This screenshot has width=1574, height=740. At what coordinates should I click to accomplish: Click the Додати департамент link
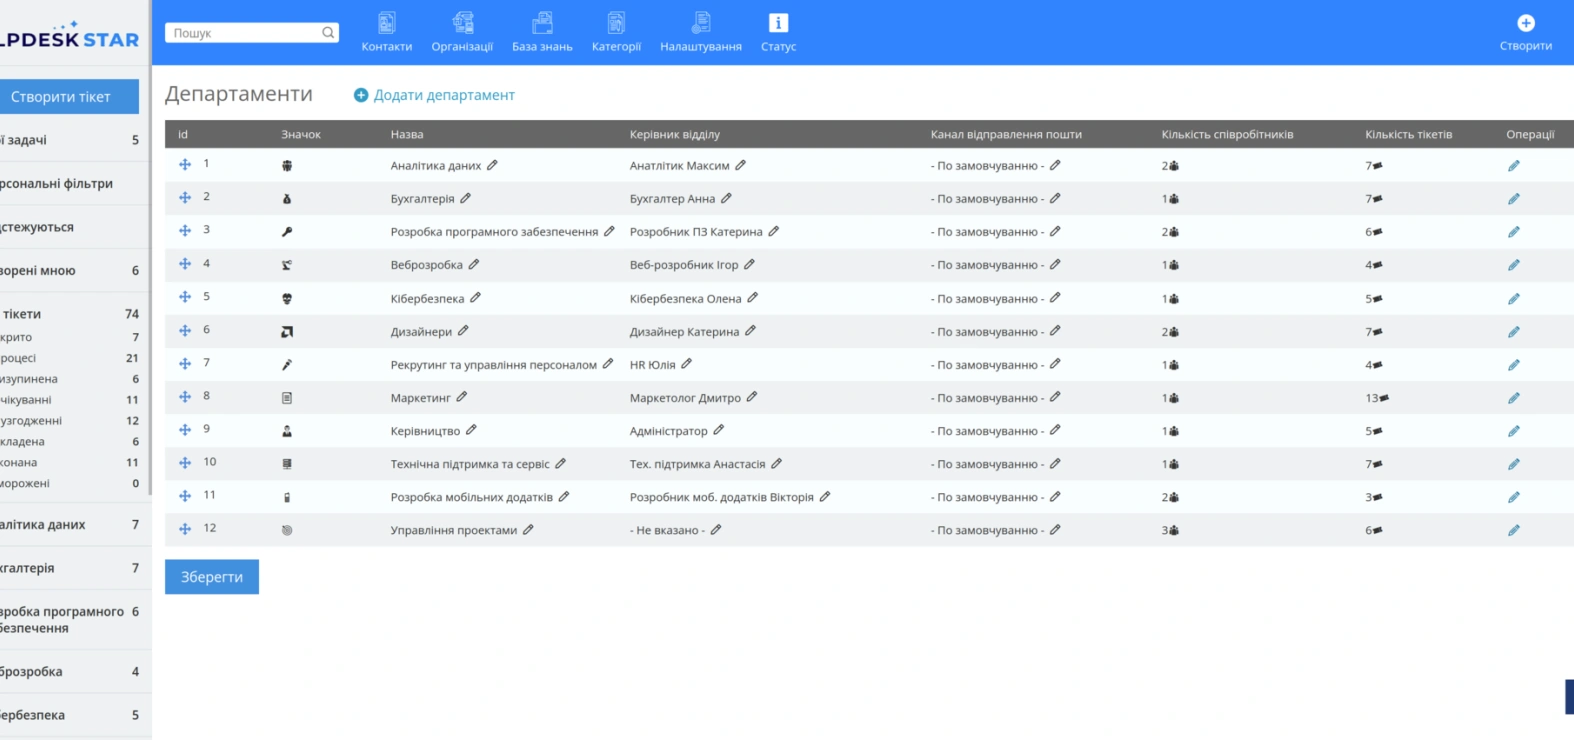(x=434, y=95)
